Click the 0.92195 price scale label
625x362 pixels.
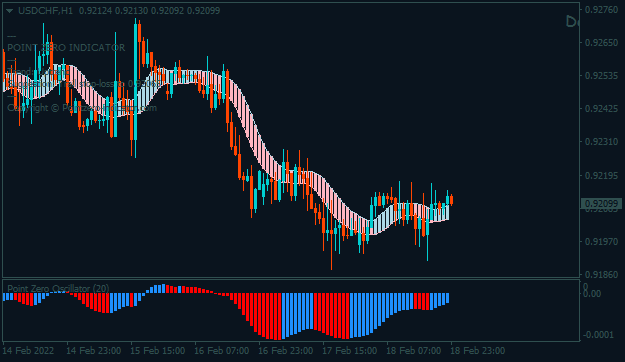(601, 175)
